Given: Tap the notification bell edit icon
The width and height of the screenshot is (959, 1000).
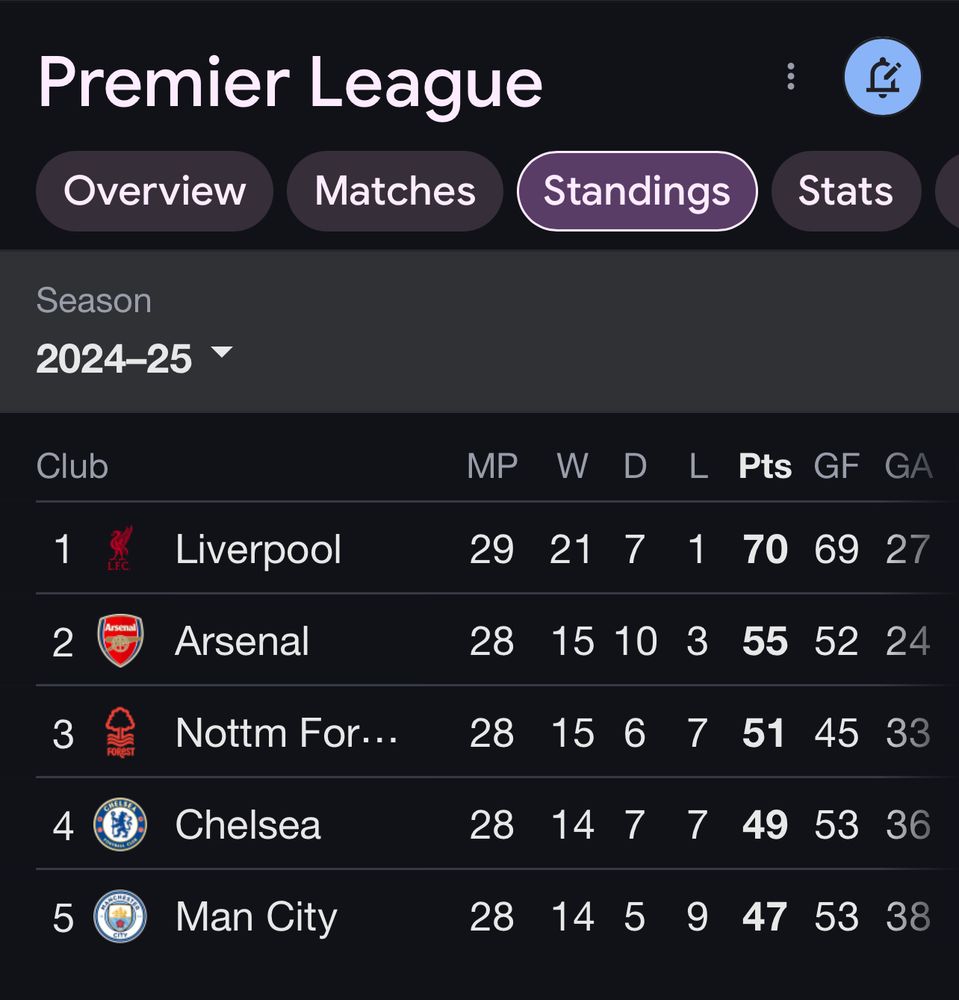Looking at the screenshot, I should coord(882,77).
